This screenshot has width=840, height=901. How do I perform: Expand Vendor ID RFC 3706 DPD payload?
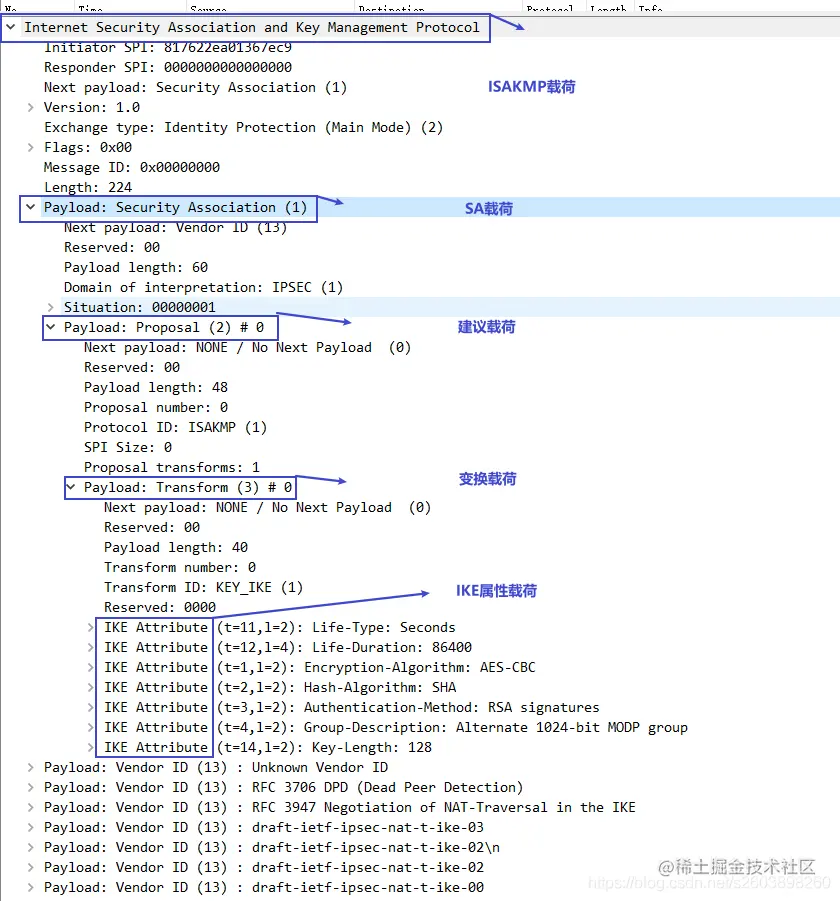pyautogui.click(x=30, y=787)
